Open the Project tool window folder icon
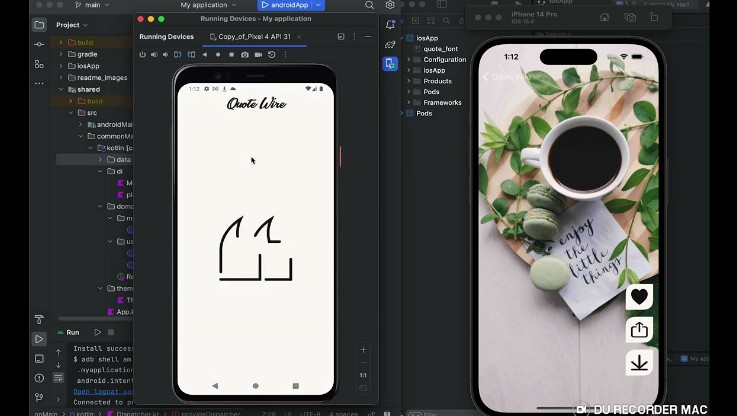The image size is (737, 416). pyautogui.click(x=39, y=25)
